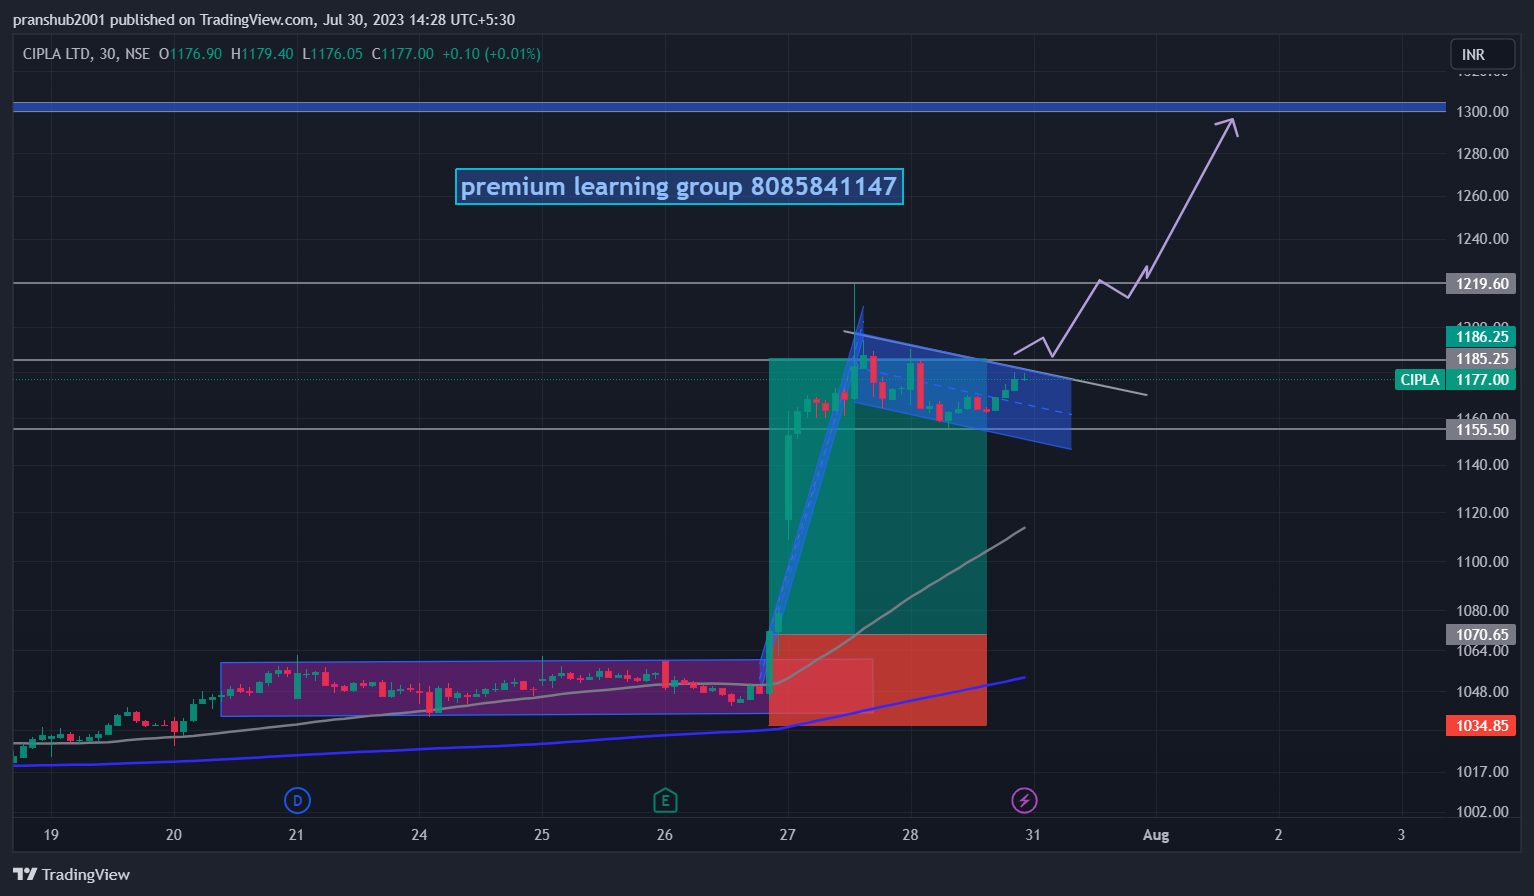Click the 1155.50 price line label
This screenshot has height=896, width=1534.
[x=1482, y=430]
